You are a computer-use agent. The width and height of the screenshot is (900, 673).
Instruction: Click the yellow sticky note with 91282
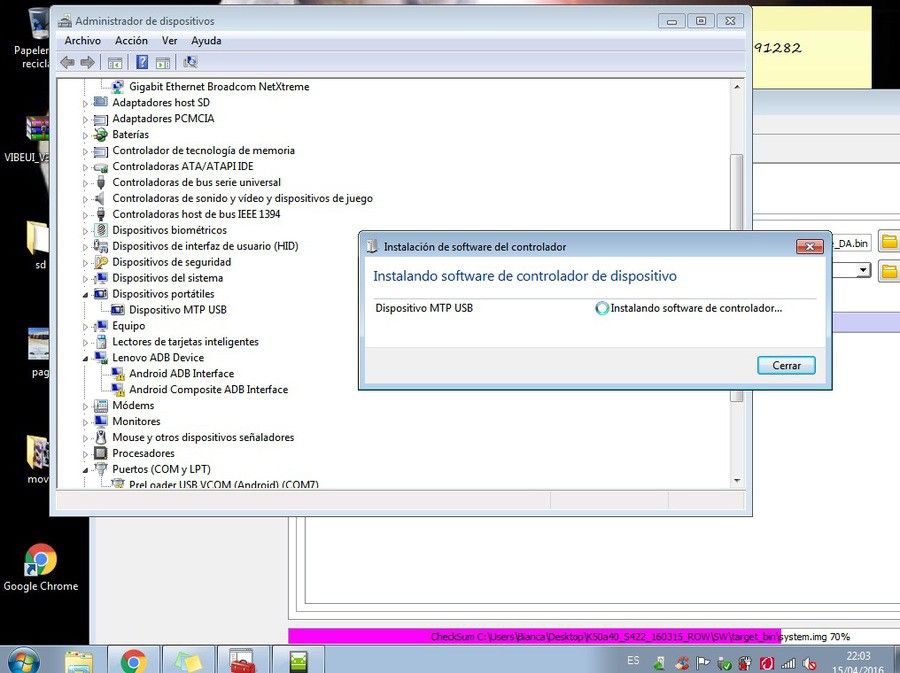(812, 48)
